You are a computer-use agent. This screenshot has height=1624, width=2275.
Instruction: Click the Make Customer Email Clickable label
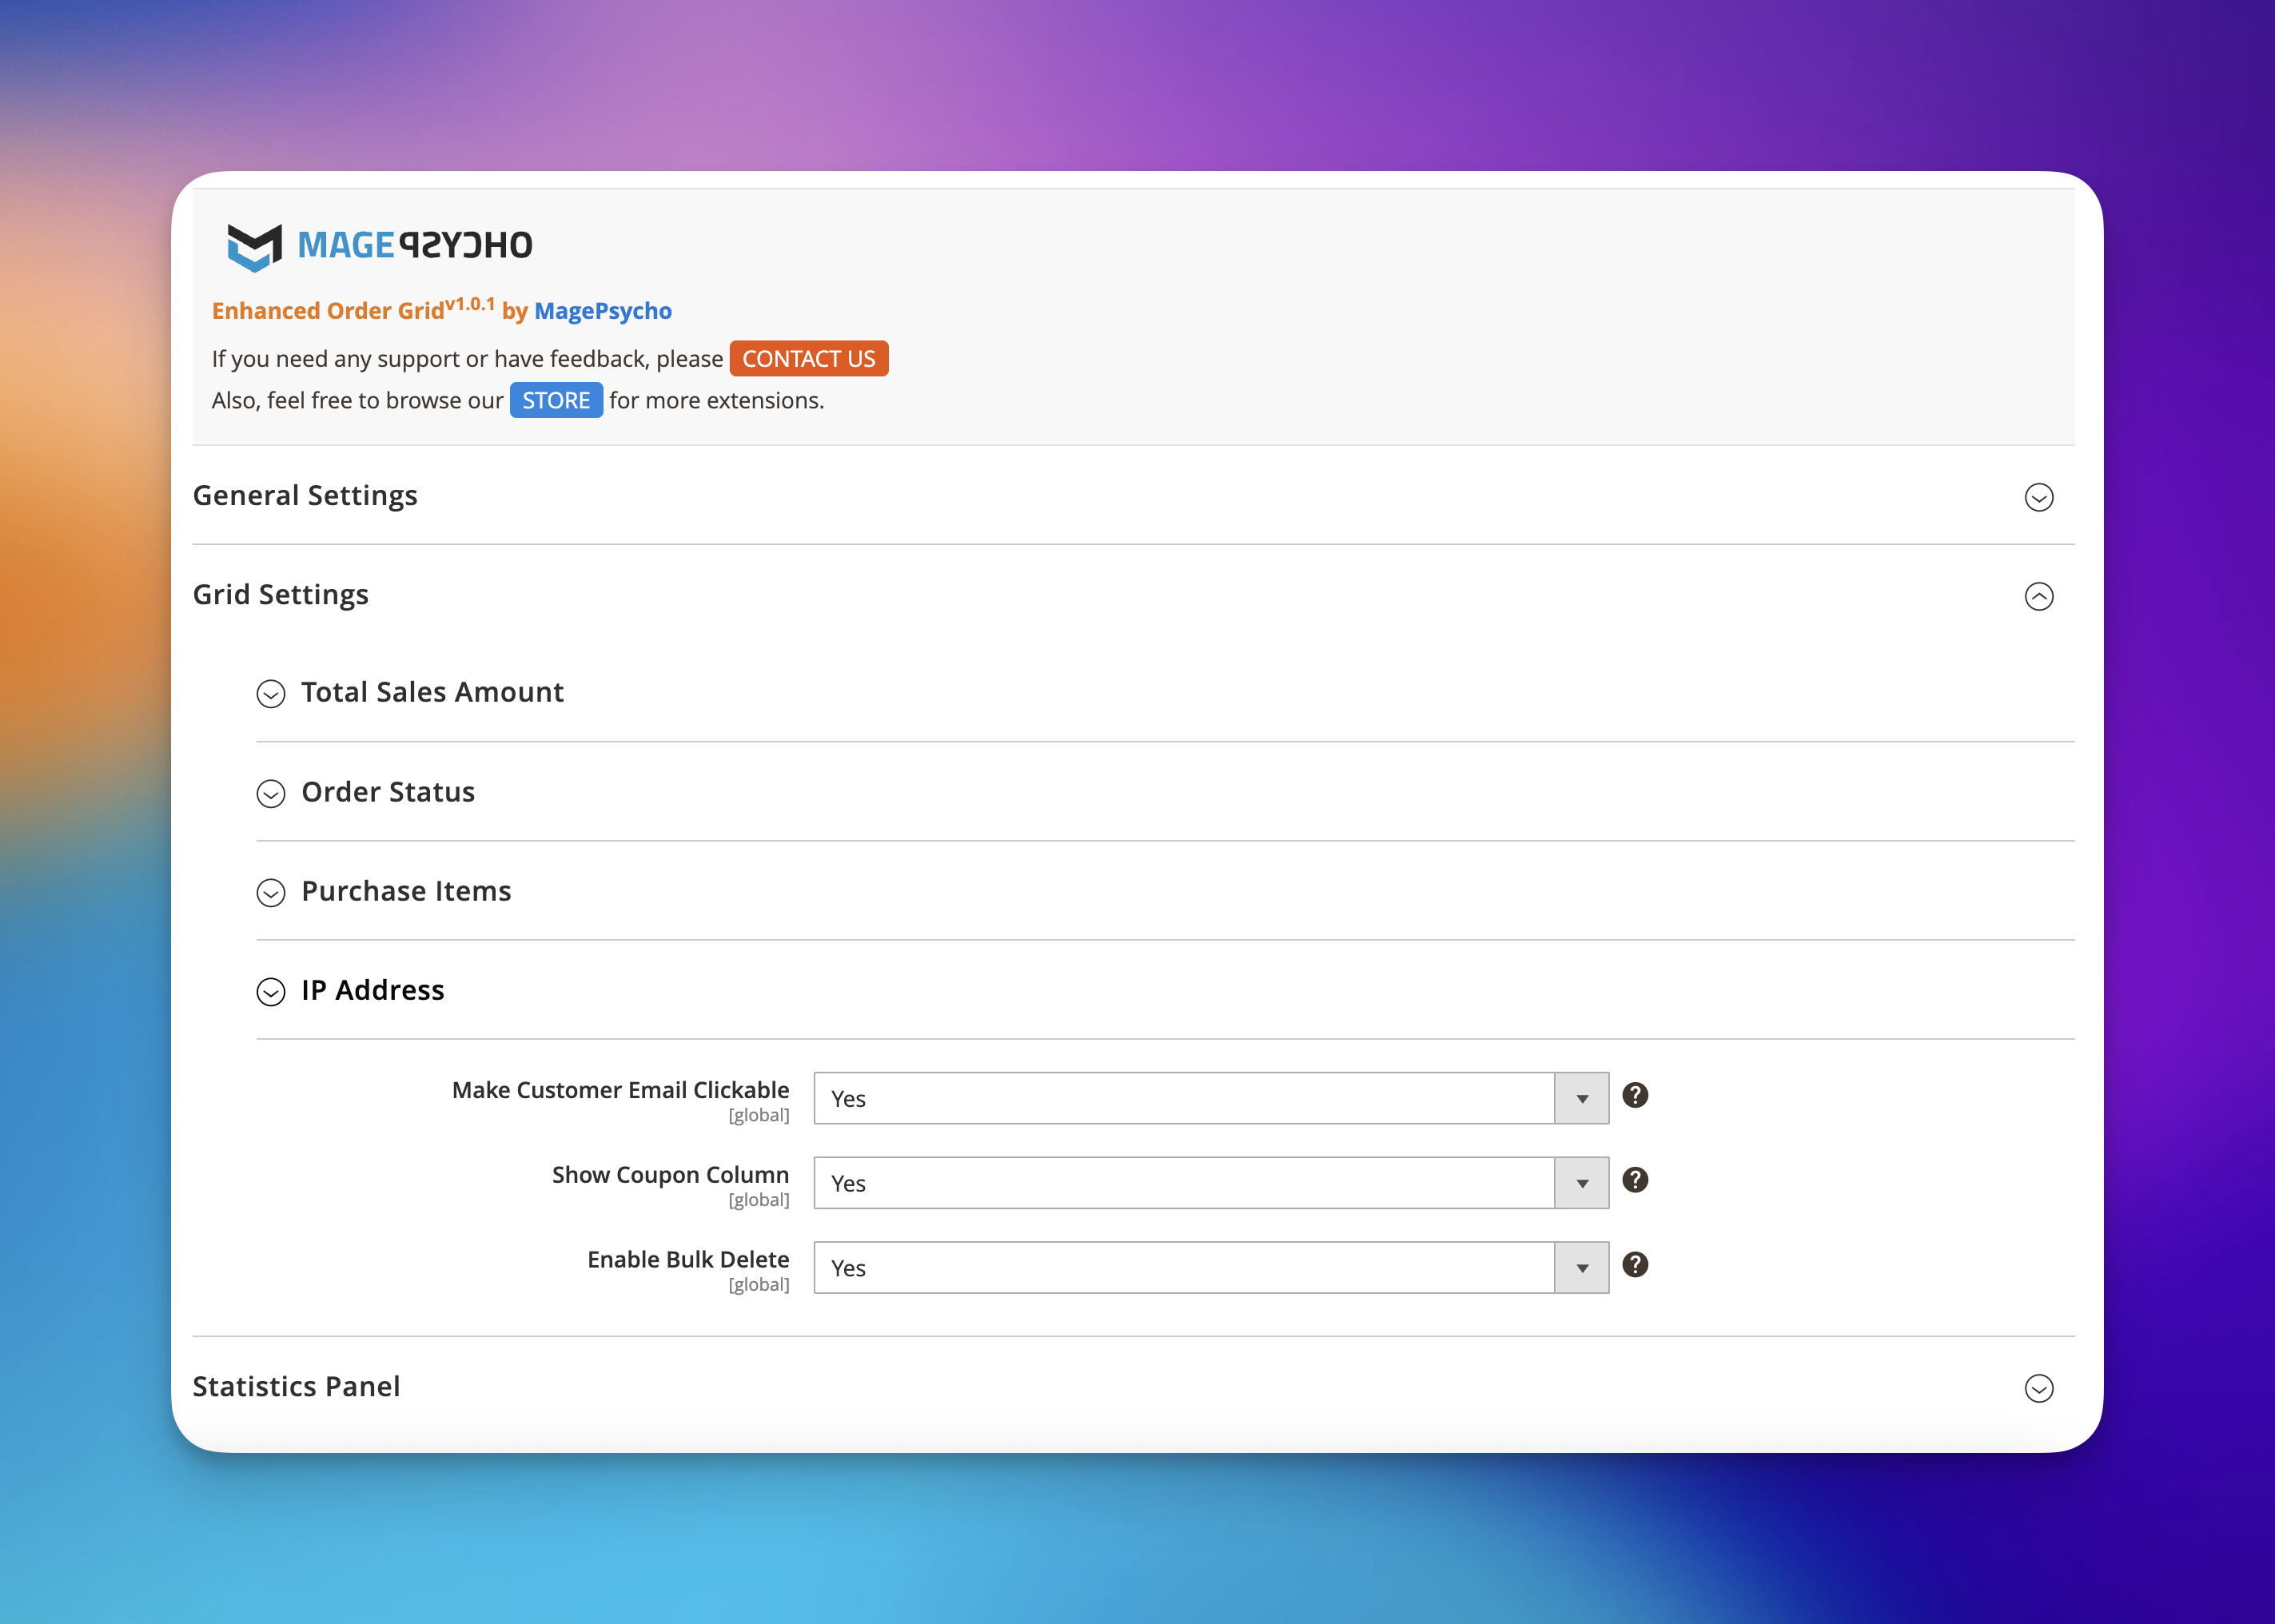point(620,1090)
